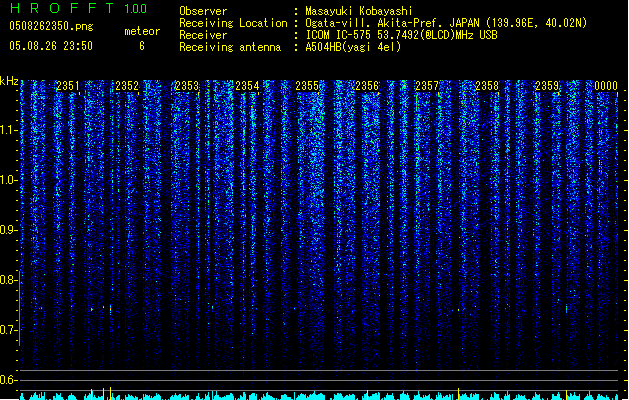Click the 0.9 kHz axis tick label
This screenshot has width=629, height=400.
coord(7,230)
